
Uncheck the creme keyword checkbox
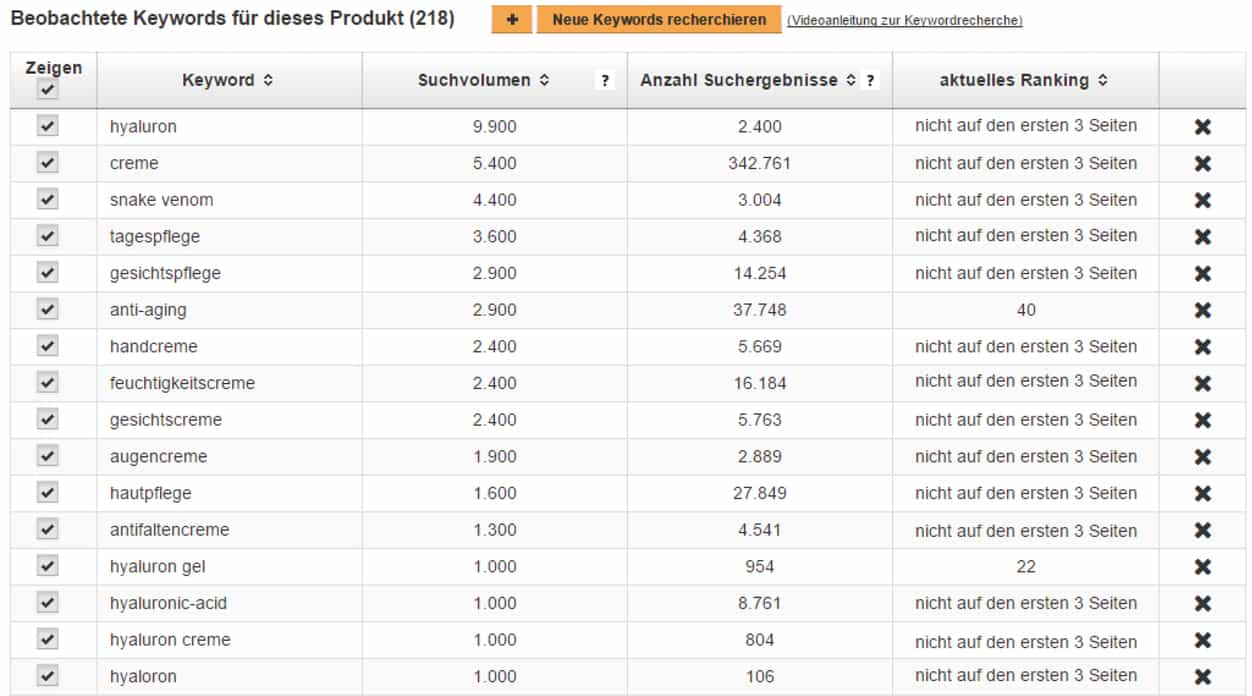coord(47,163)
